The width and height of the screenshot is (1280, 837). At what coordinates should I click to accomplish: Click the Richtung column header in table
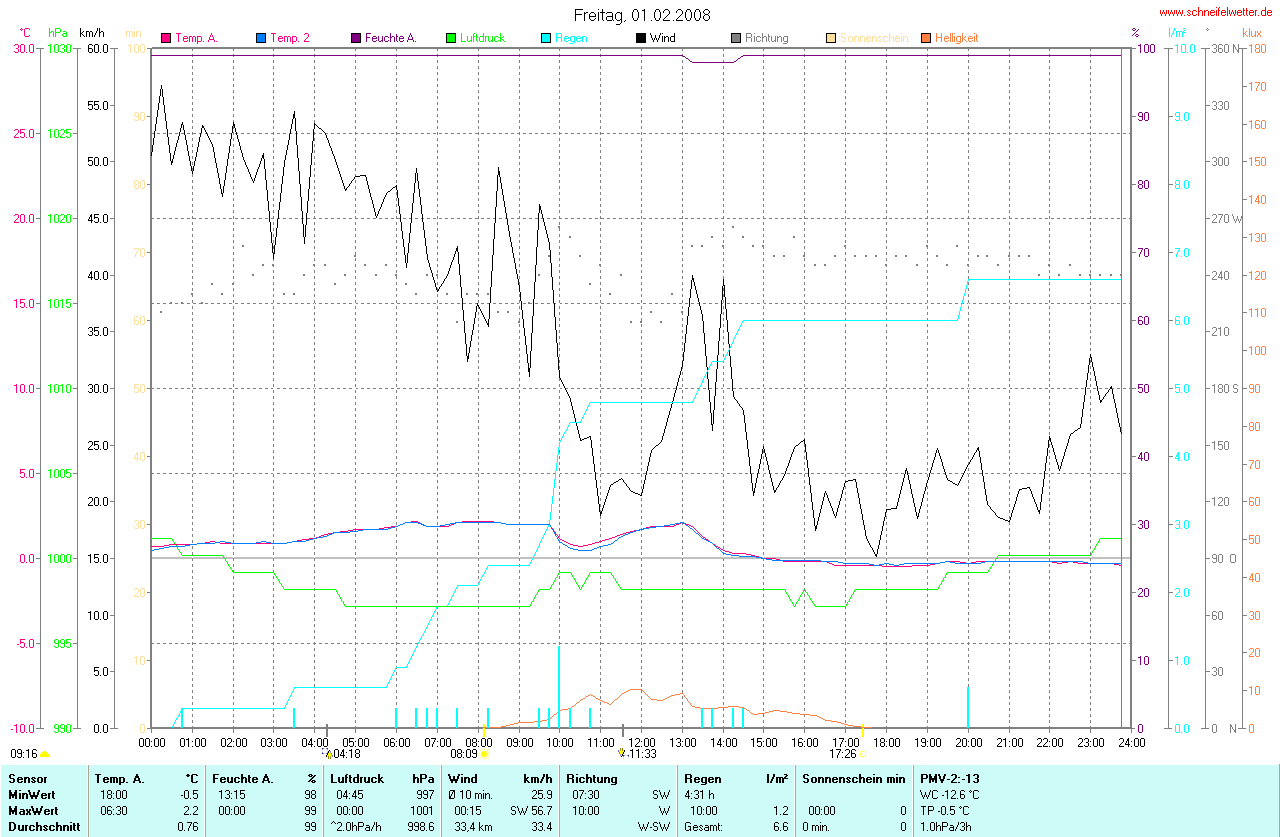pos(593,778)
